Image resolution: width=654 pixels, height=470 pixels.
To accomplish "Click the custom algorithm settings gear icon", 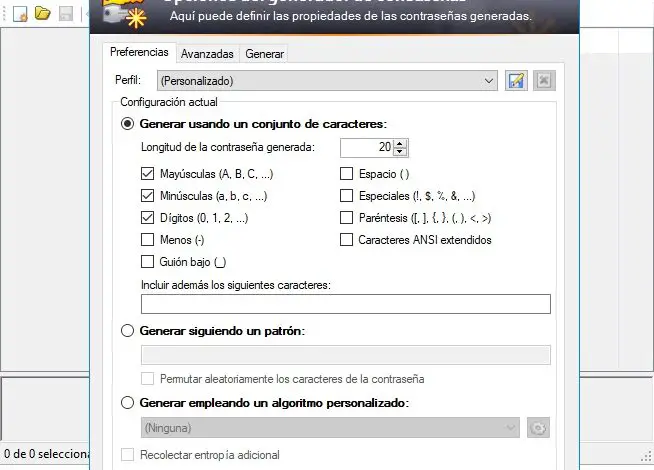I will [539, 428].
